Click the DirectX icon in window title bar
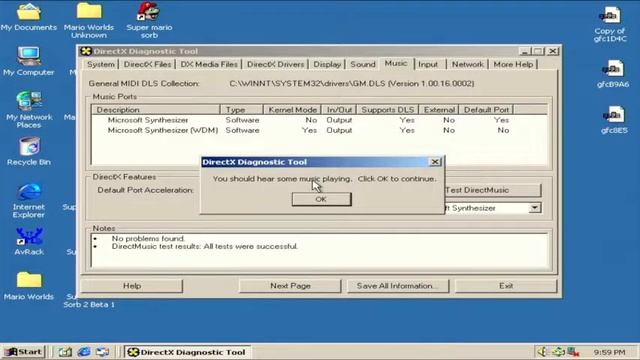Screen dimensions: 640x360 pyautogui.click(x=86, y=51)
